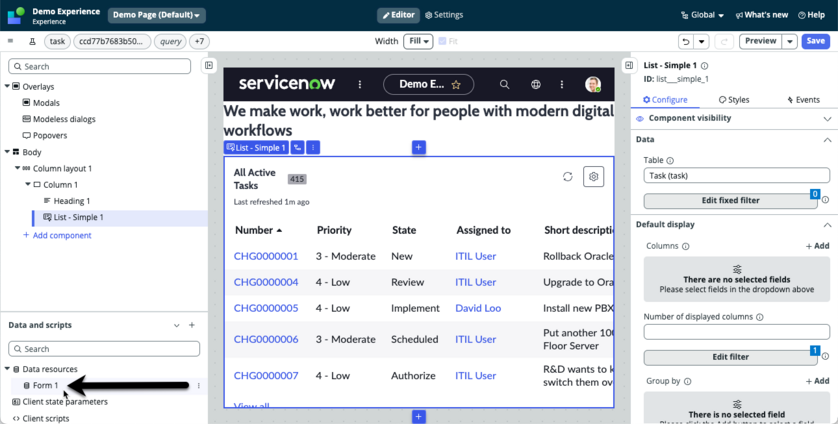The image size is (838, 424).
Task: Click plus button below the list component
Action: [x=418, y=417]
